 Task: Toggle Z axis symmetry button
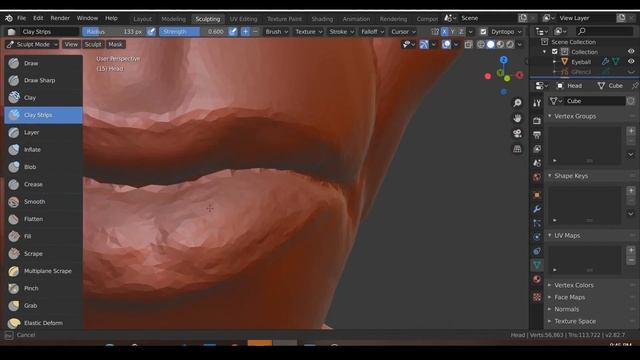[461, 31]
